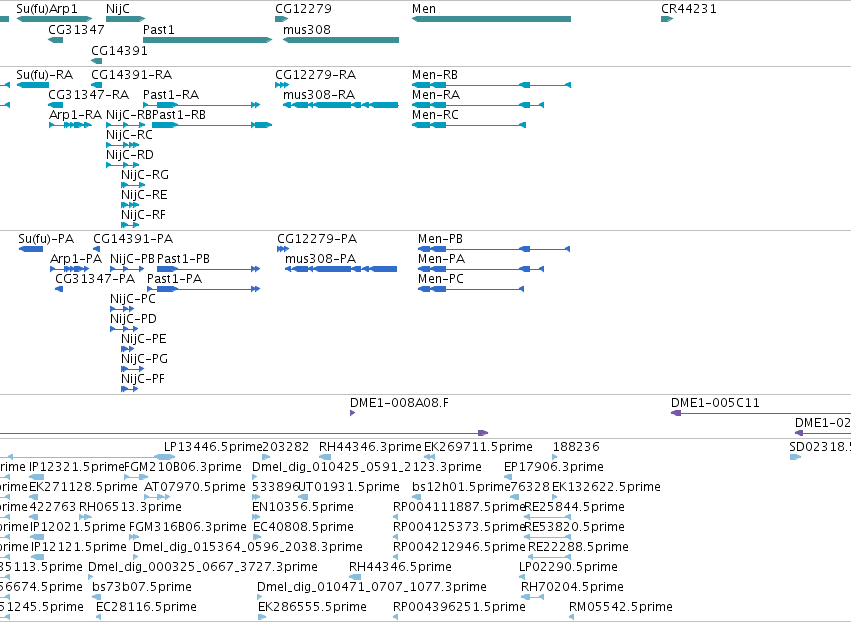Select the CG14391-PA protein label

pos(133,239)
